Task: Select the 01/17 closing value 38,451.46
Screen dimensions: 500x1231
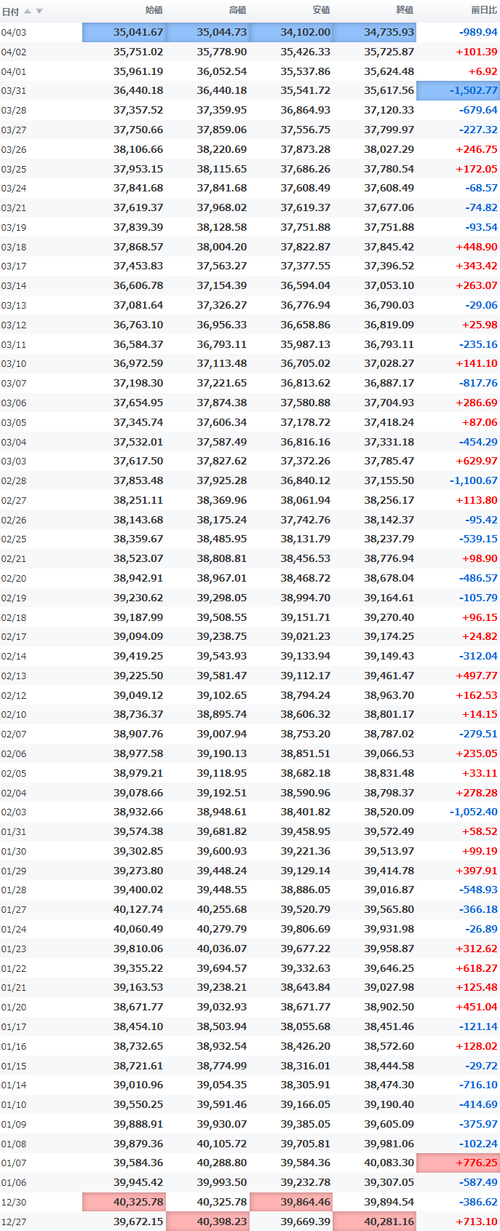Action: (x=389, y=1027)
